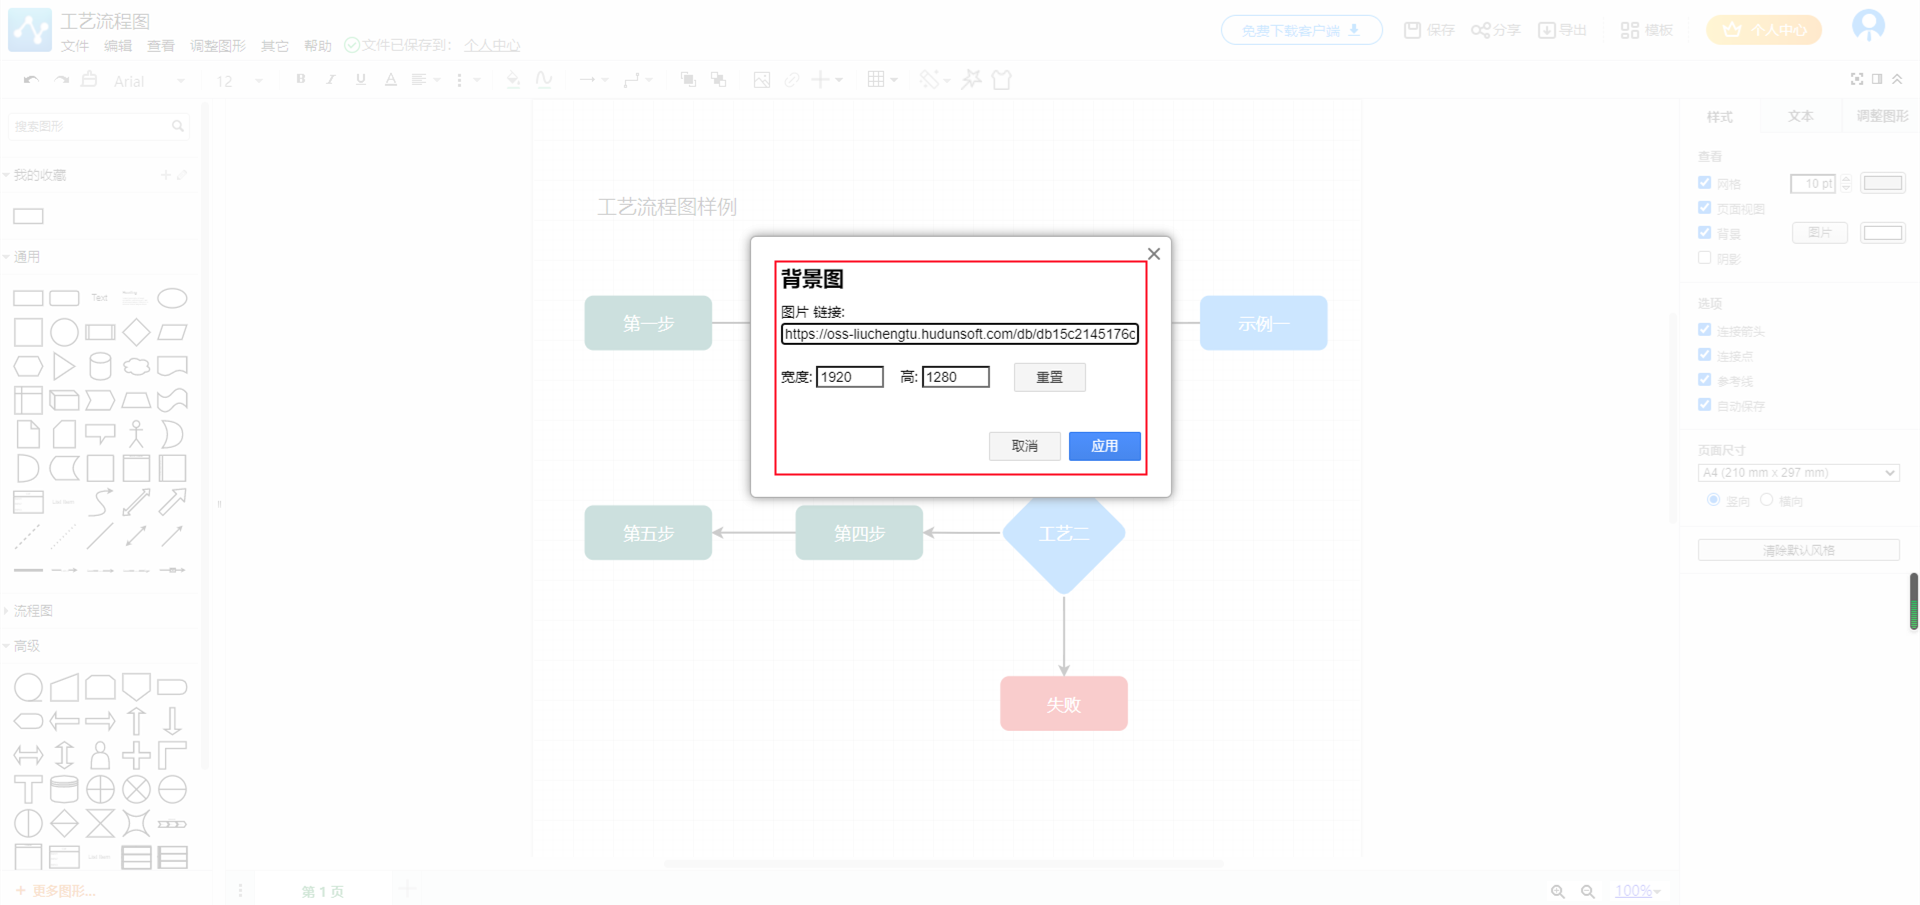The height and width of the screenshot is (905, 1920).
Task: Click the 应用 (Apply) button in dialog
Action: (x=1104, y=446)
